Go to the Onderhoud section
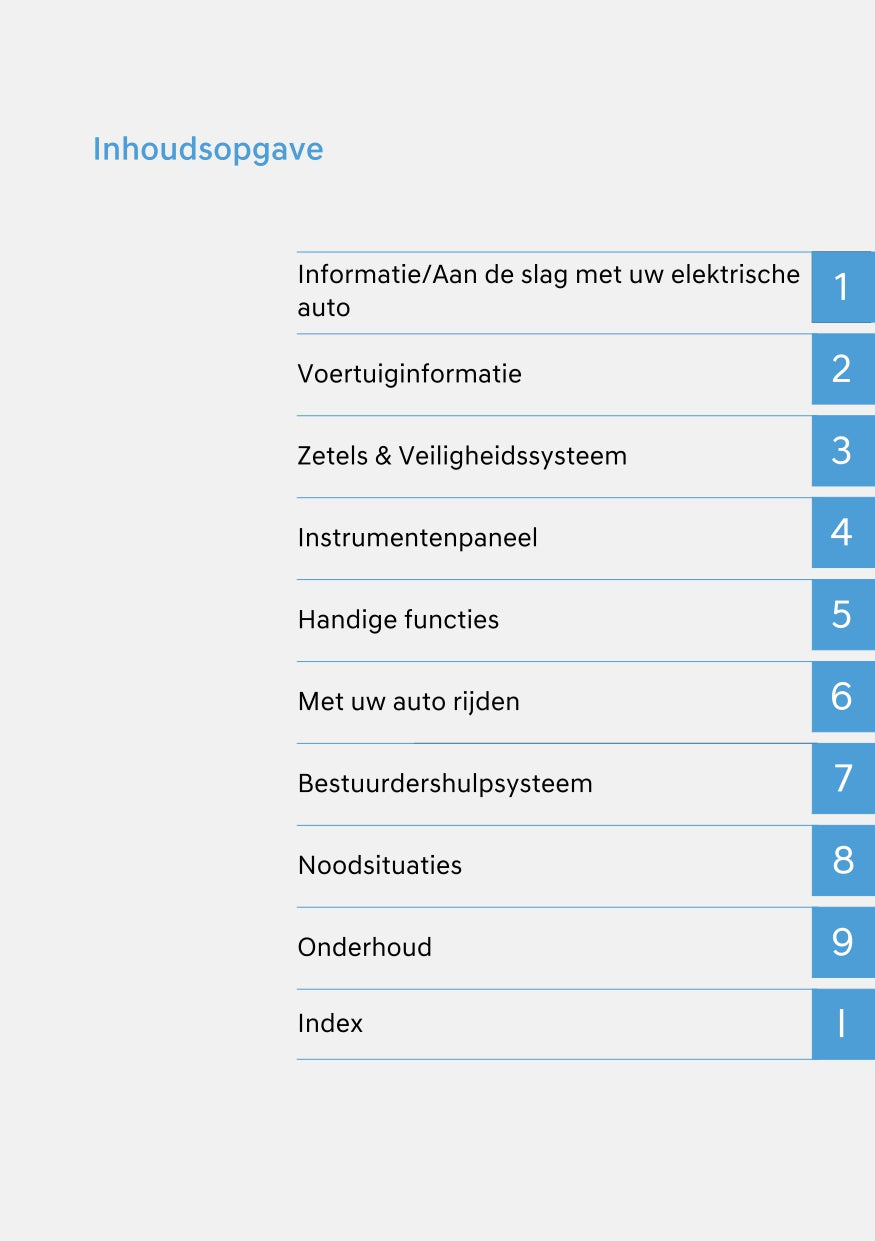 point(364,948)
